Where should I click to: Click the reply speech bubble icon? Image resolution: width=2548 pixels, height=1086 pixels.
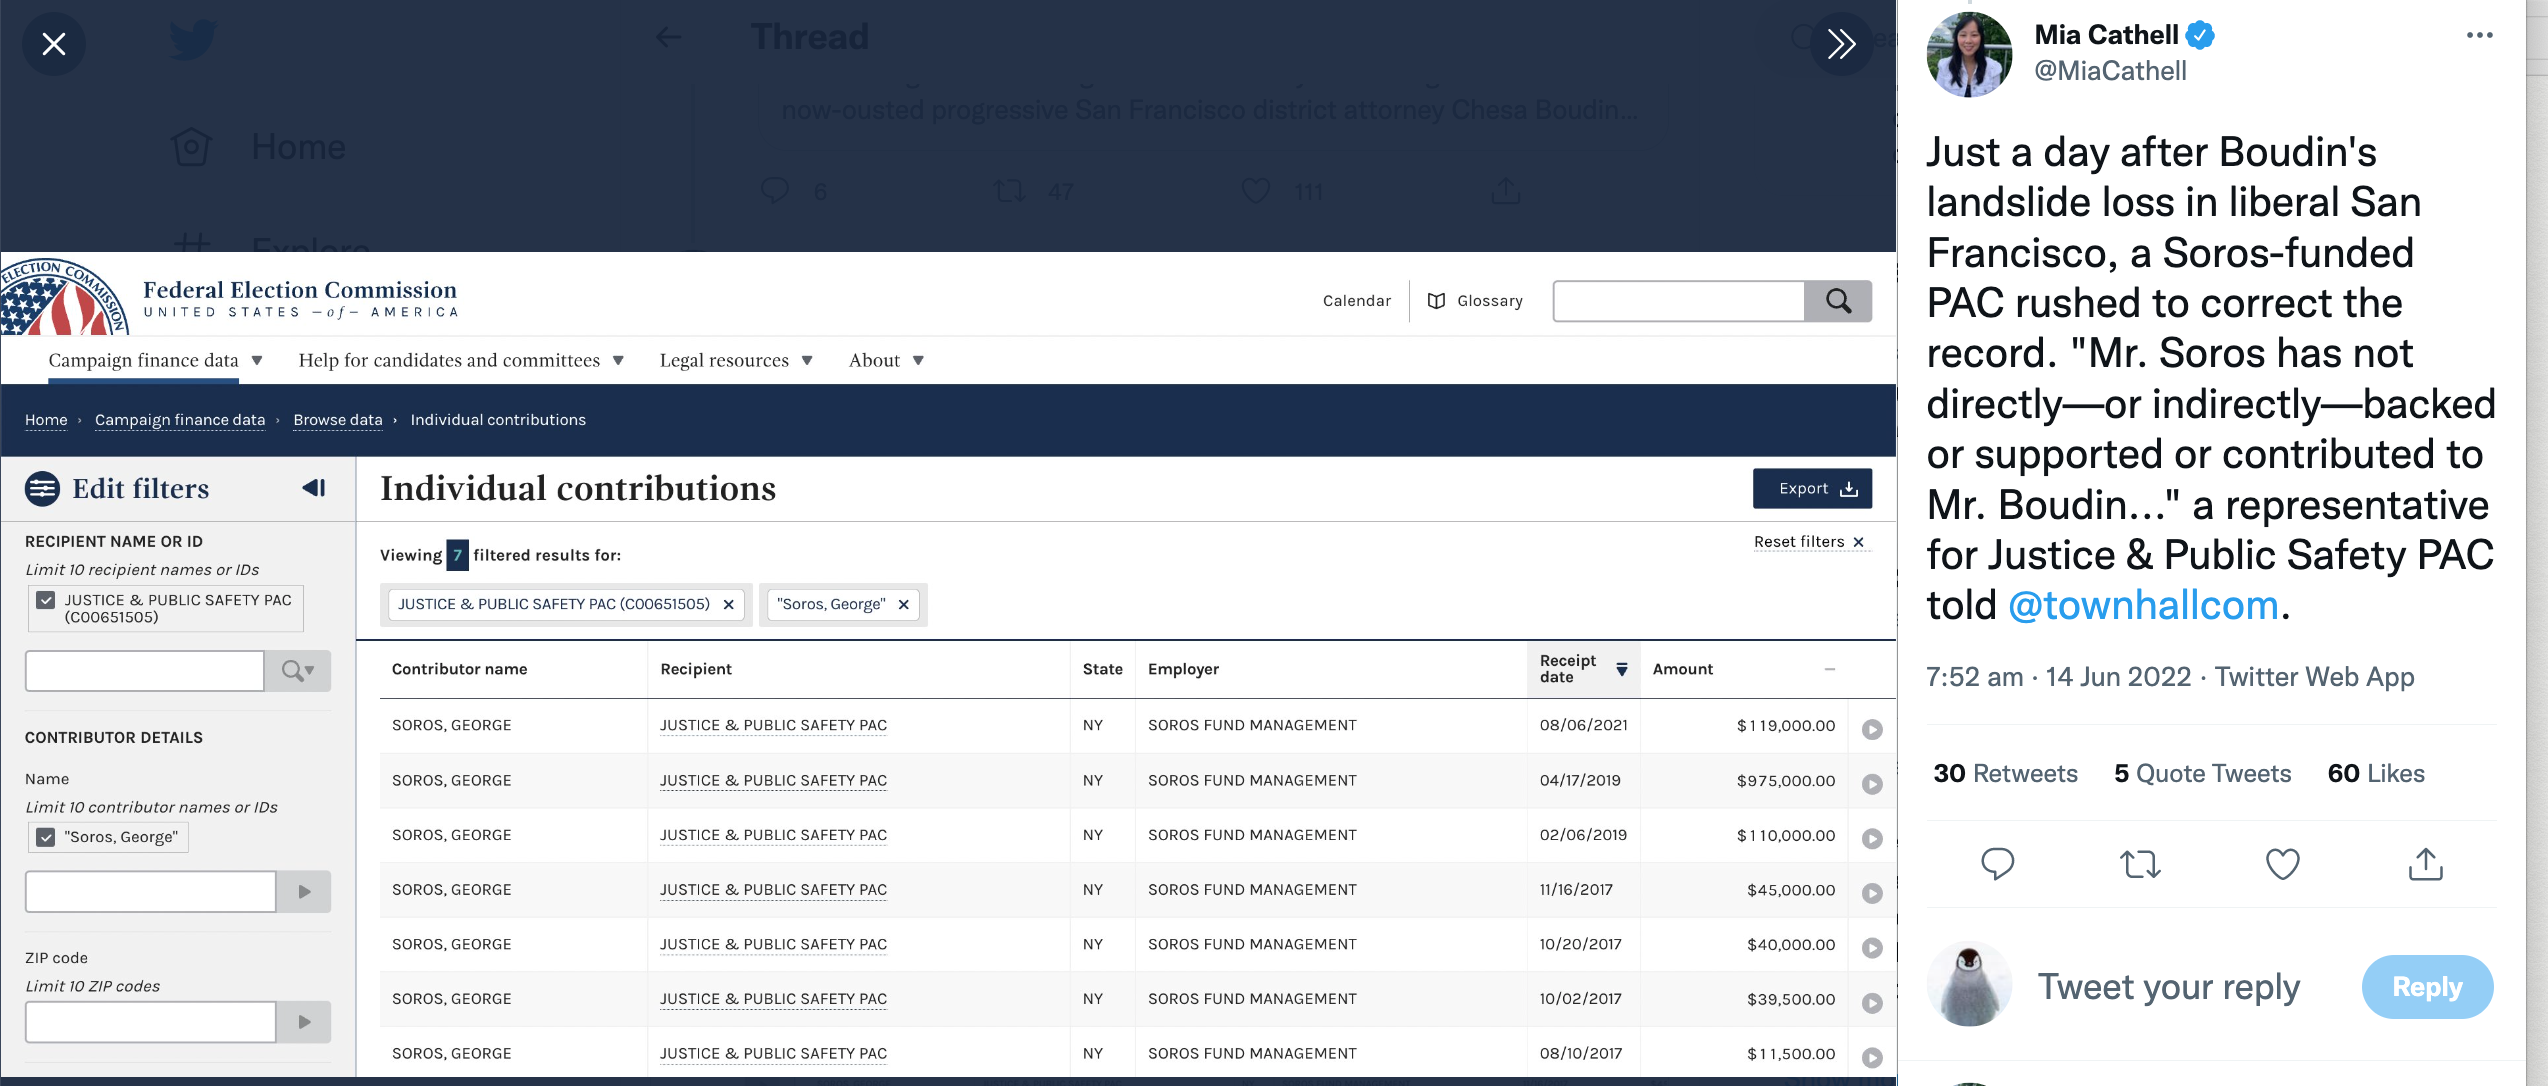1997,864
